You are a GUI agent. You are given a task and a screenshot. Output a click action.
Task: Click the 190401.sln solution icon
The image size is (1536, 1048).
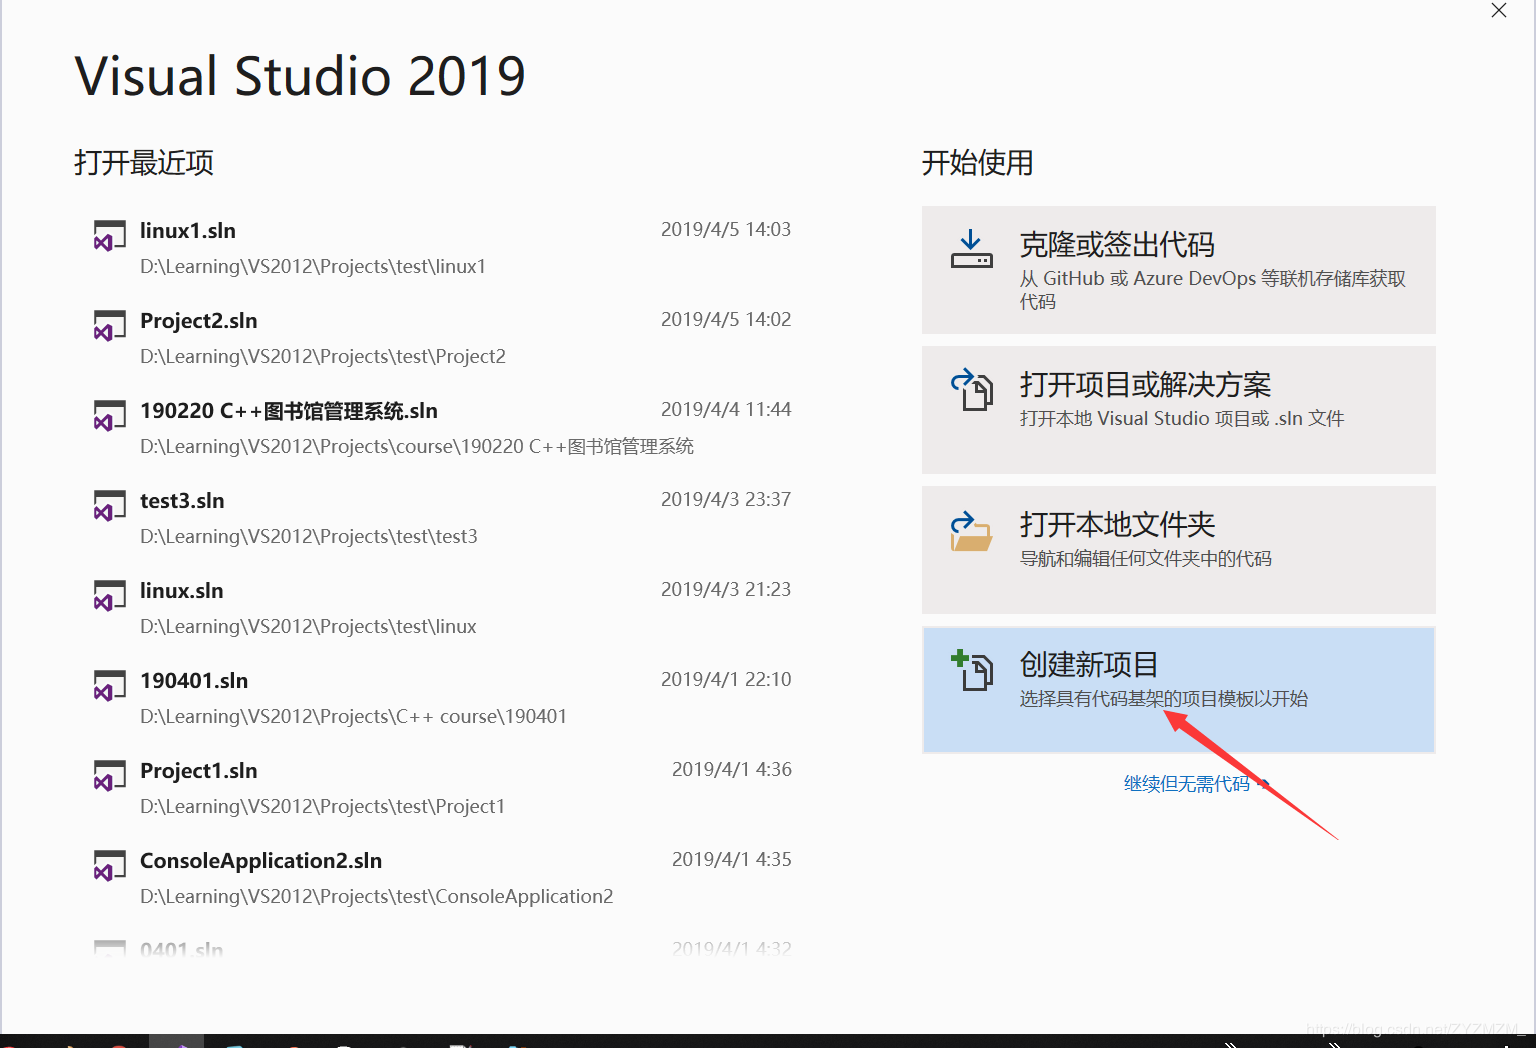point(109,686)
